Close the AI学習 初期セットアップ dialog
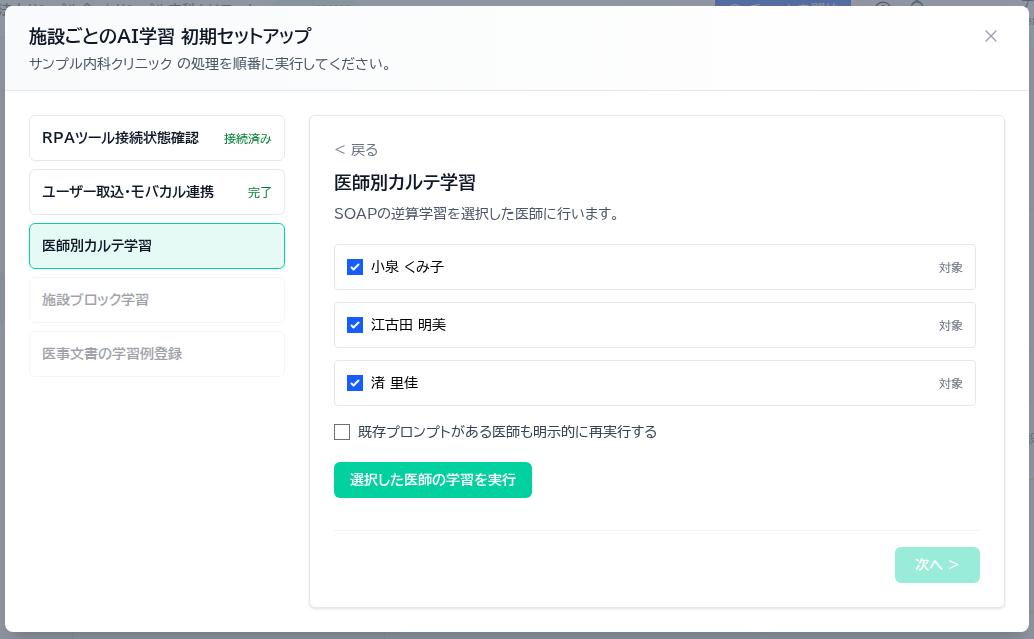Screen dimensions: 1034x639 pyautogui.click(x=990, y=36)
